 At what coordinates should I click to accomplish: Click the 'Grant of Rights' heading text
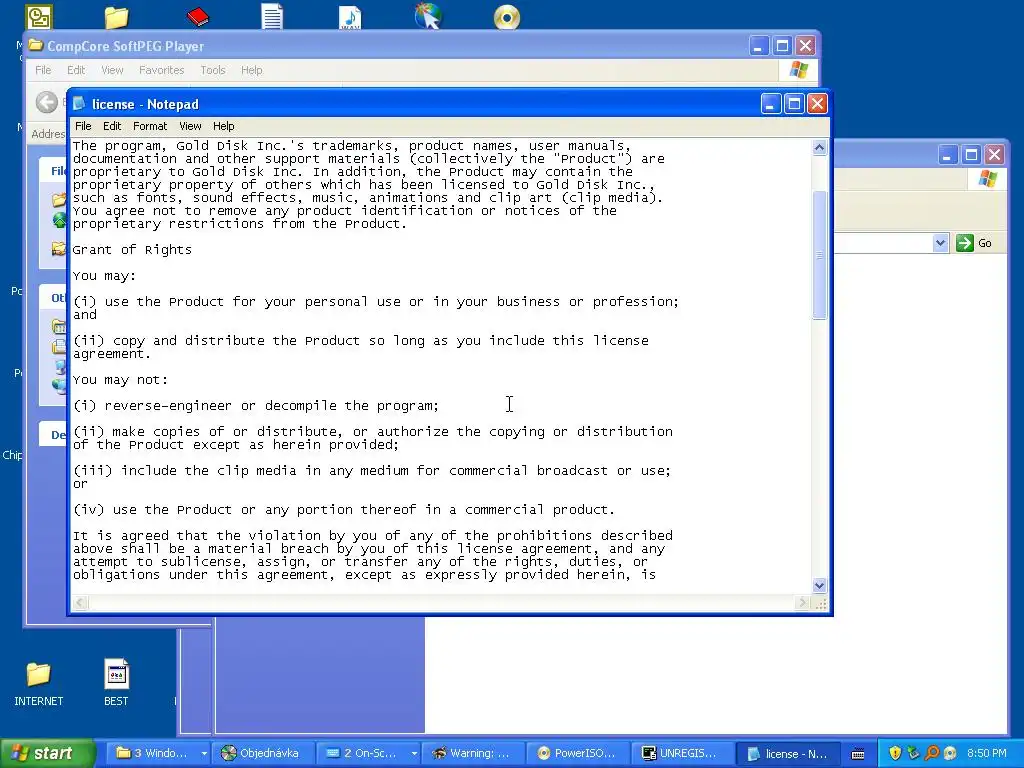pyautogui.click(x=132, y=249)
